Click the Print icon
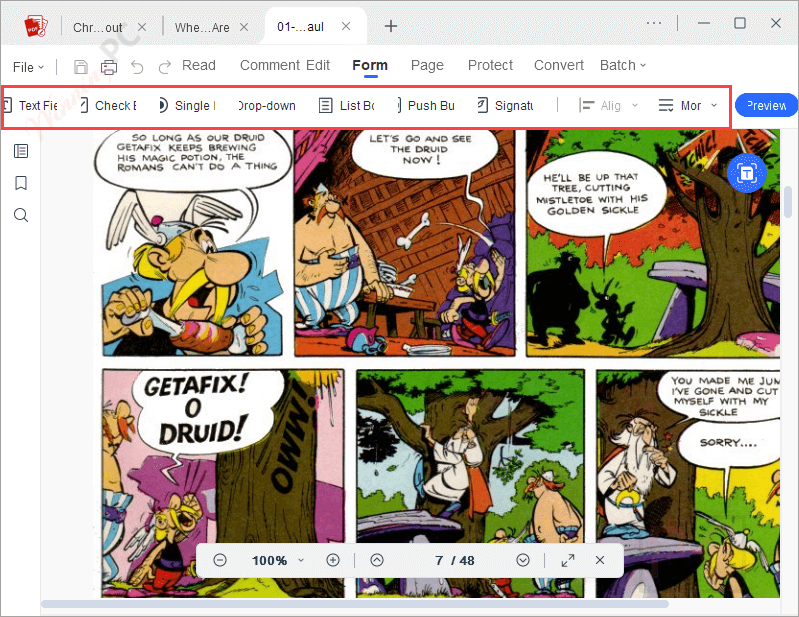Screen dimensions: 799x617 coord(109,67)
